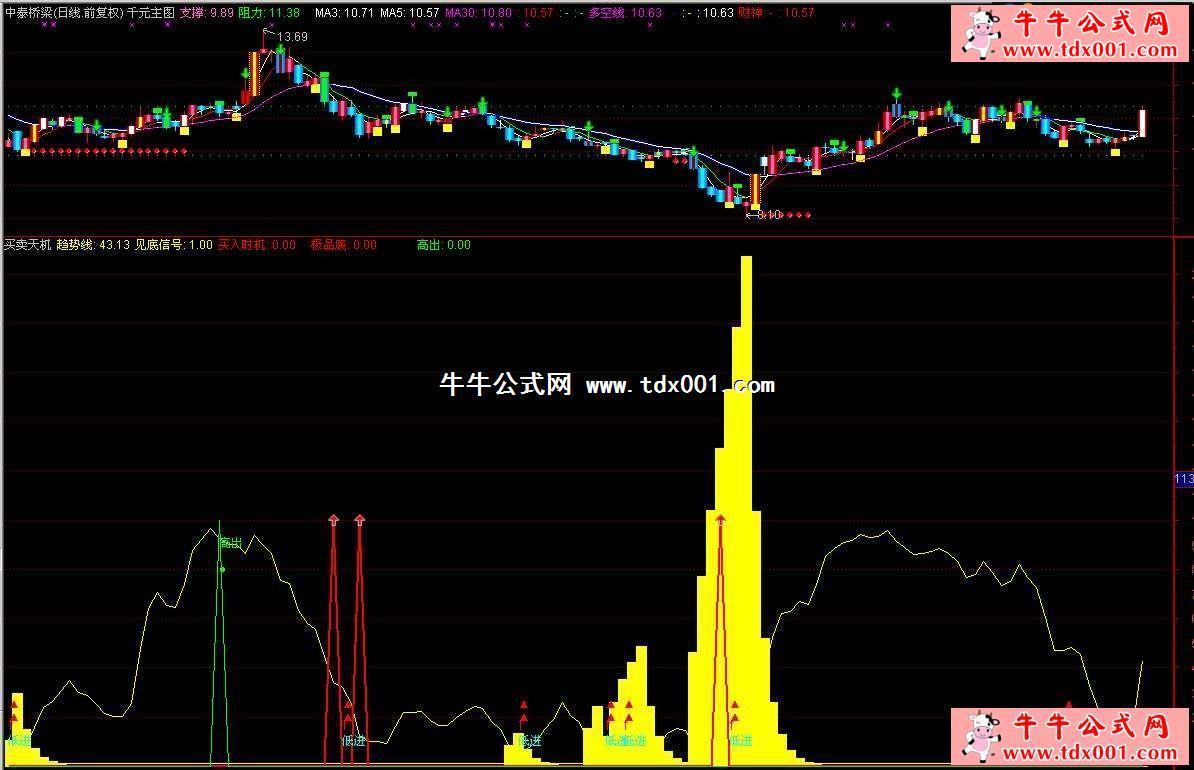Click the red arrow inside tall yellow peak

pyautogui.click(x=720, y=520)
